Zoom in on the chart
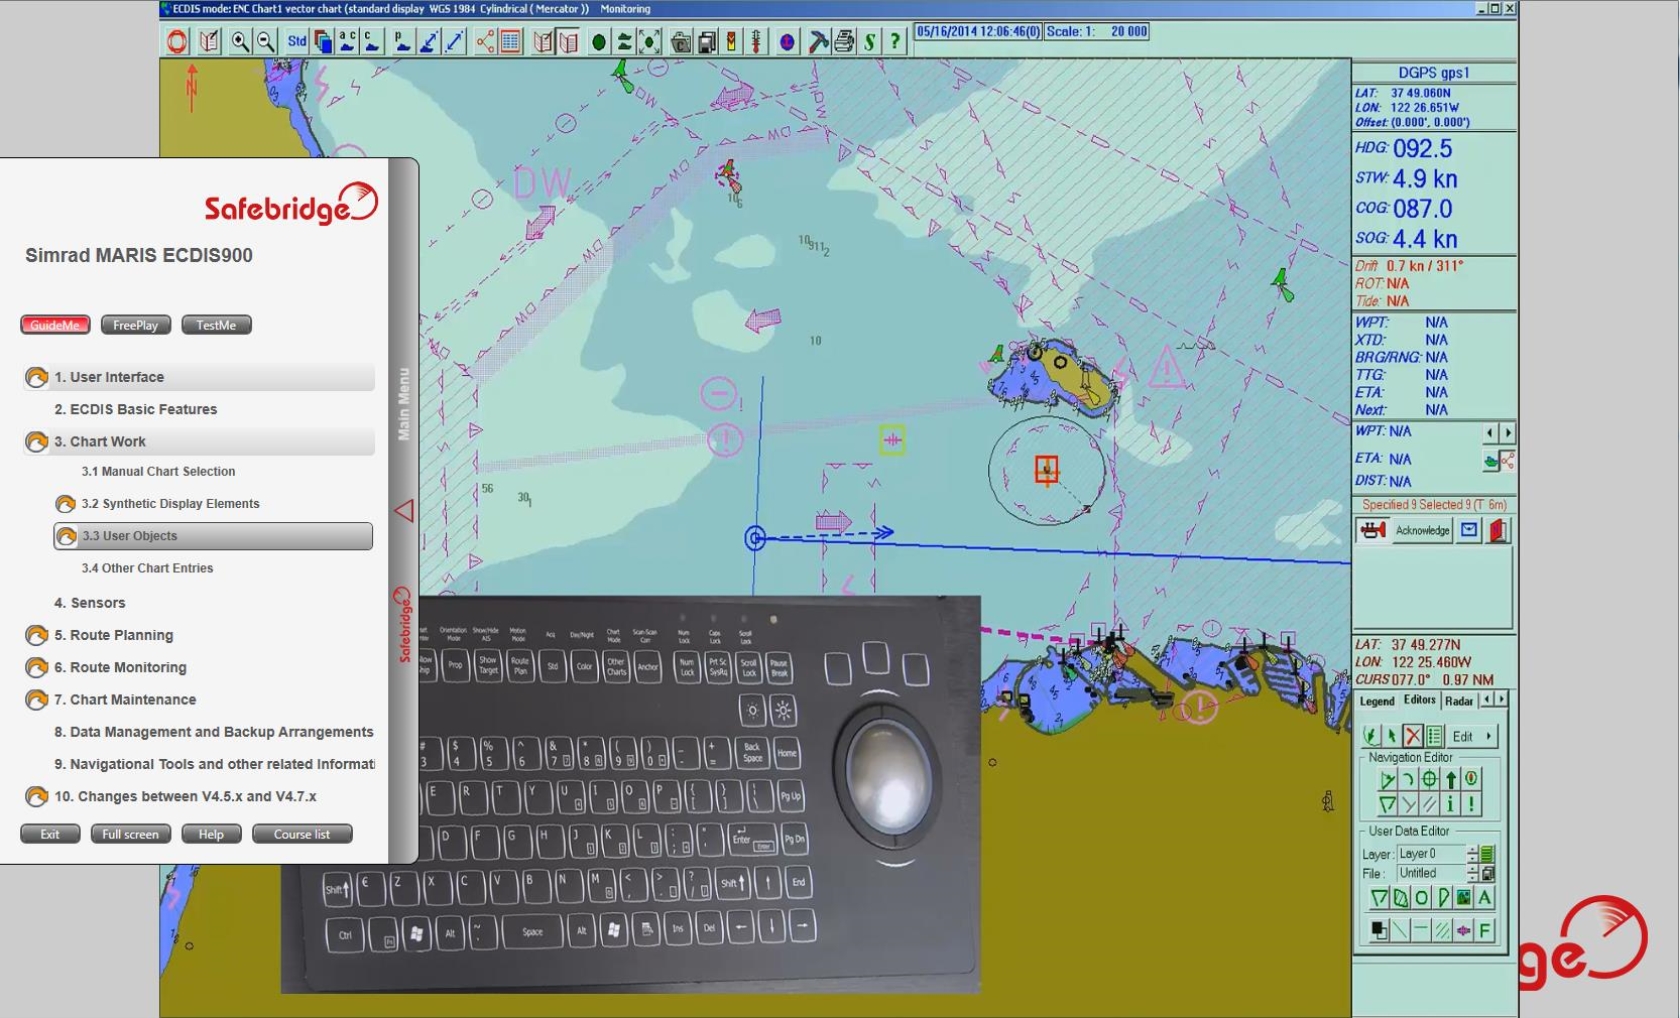1680x1018 pixels. pyautogui.click(x=240, y=42)
